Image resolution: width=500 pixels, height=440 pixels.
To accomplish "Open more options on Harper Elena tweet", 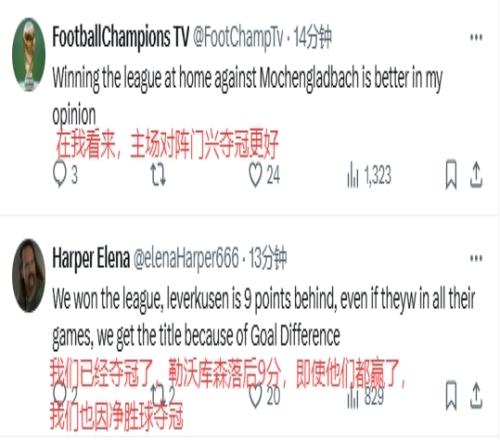I will click(476, 258).
